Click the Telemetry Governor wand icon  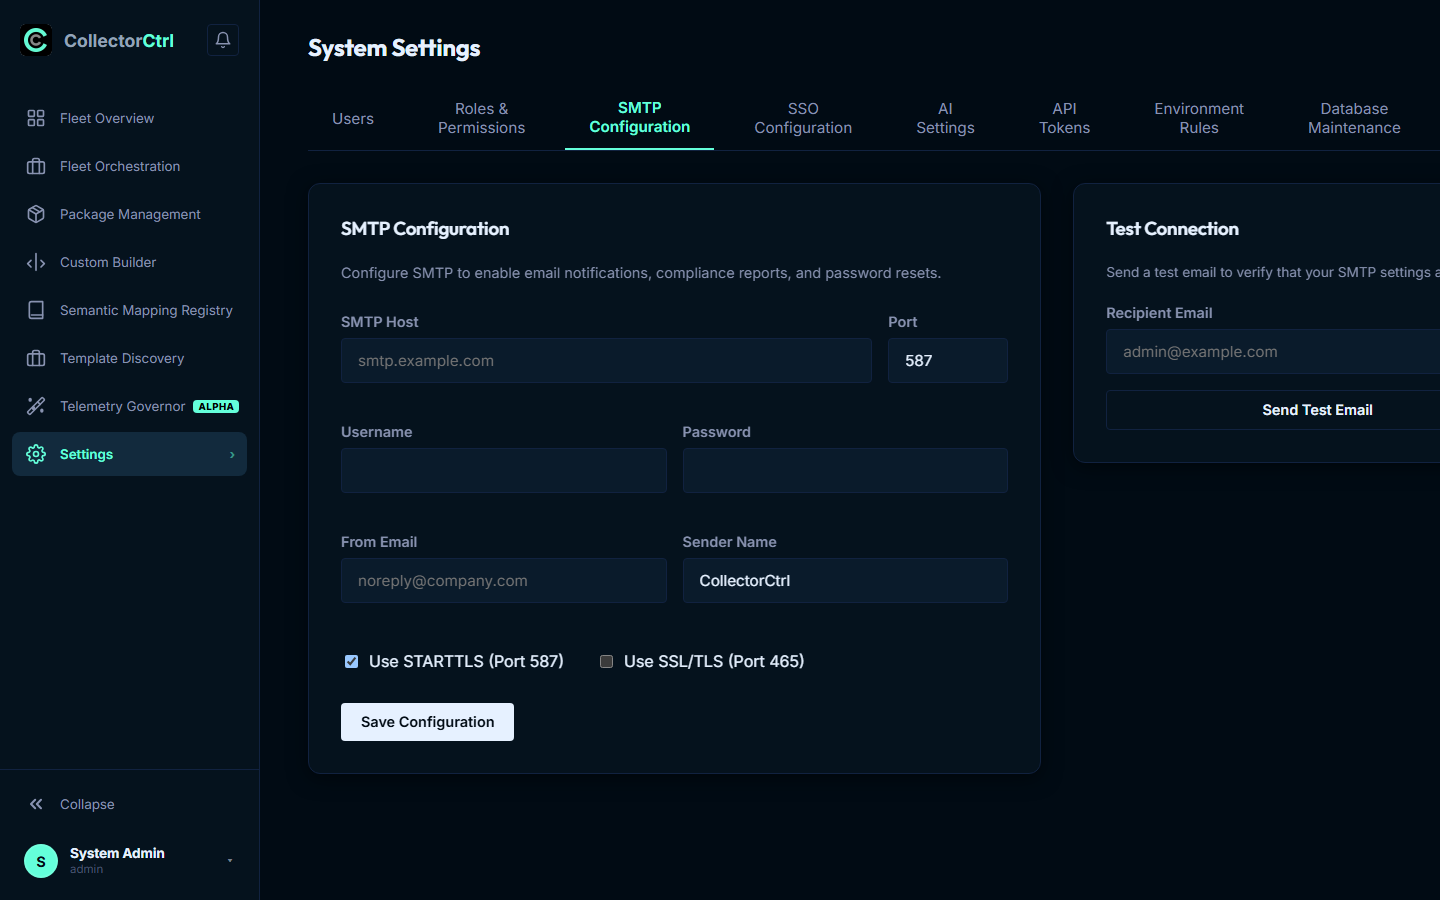tap(36, 406)
